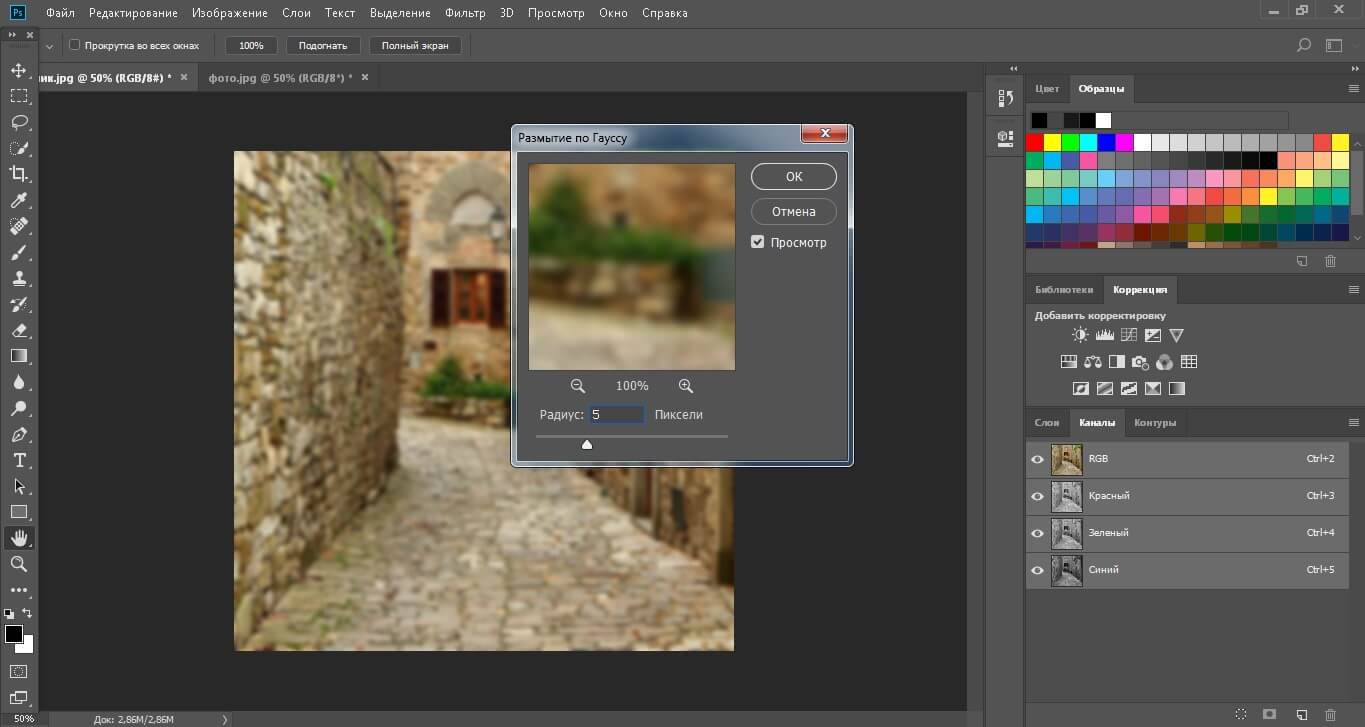Select the Zoom tool in toolbar
The height and width of the screenshot is (727, 1365).
point(18,564)
